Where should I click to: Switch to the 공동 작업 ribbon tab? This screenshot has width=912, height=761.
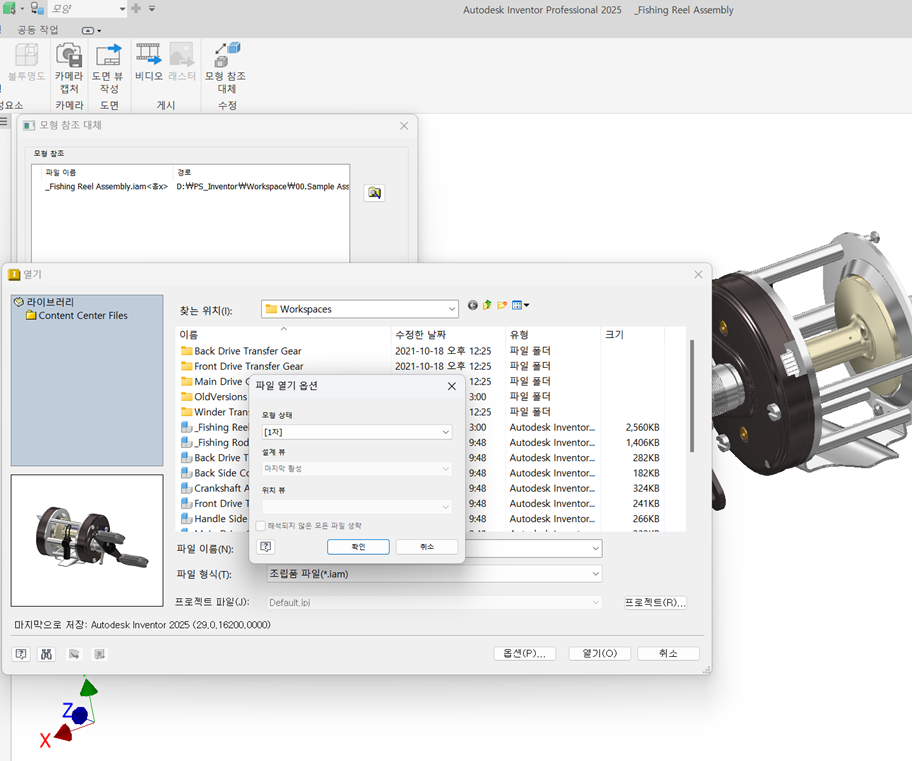pos(38,30)
